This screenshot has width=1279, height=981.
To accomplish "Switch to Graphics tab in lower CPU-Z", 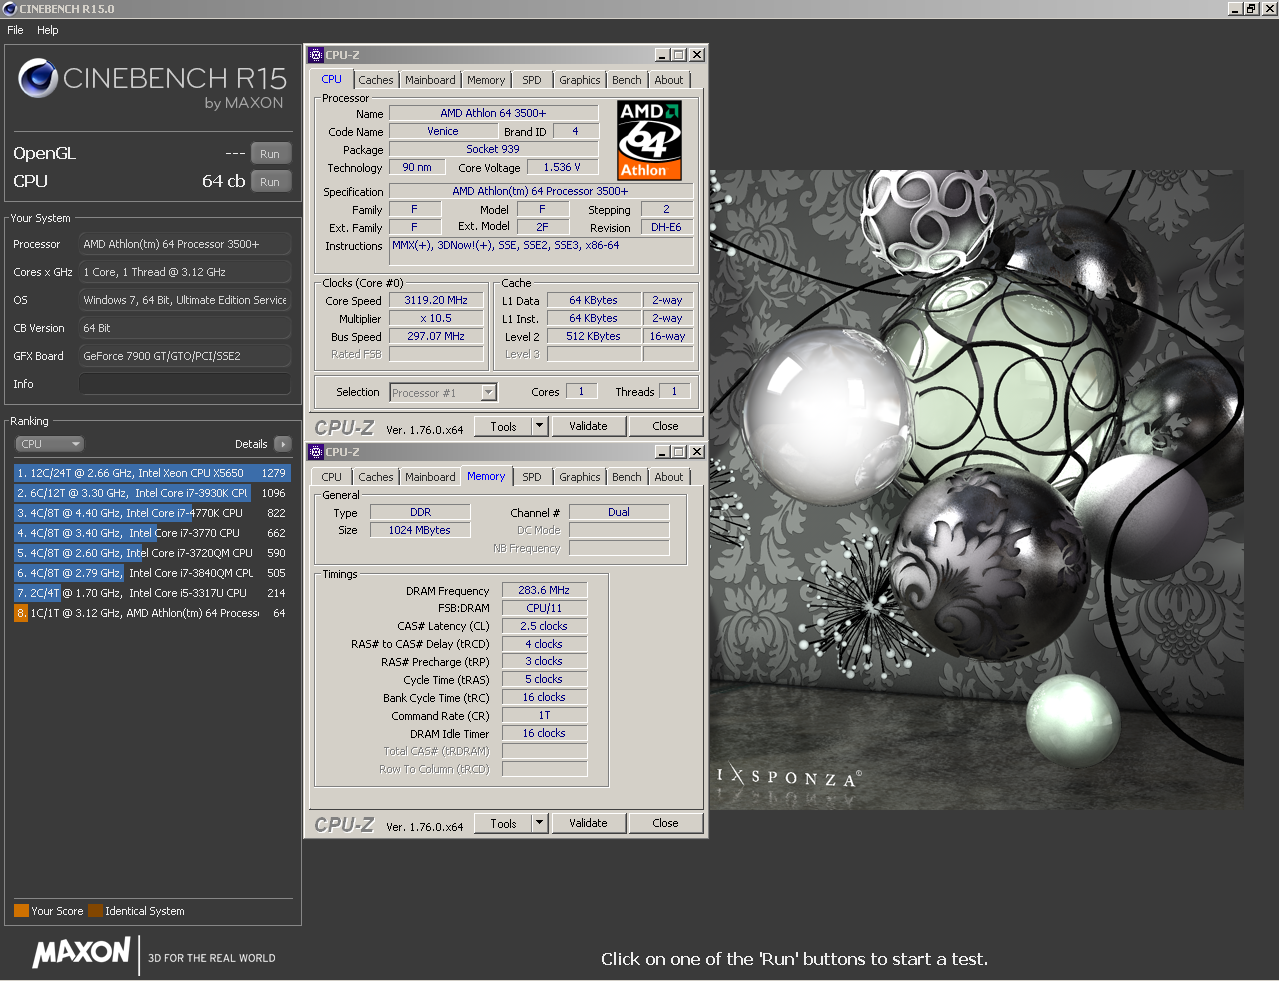I will tap(580, 477).
